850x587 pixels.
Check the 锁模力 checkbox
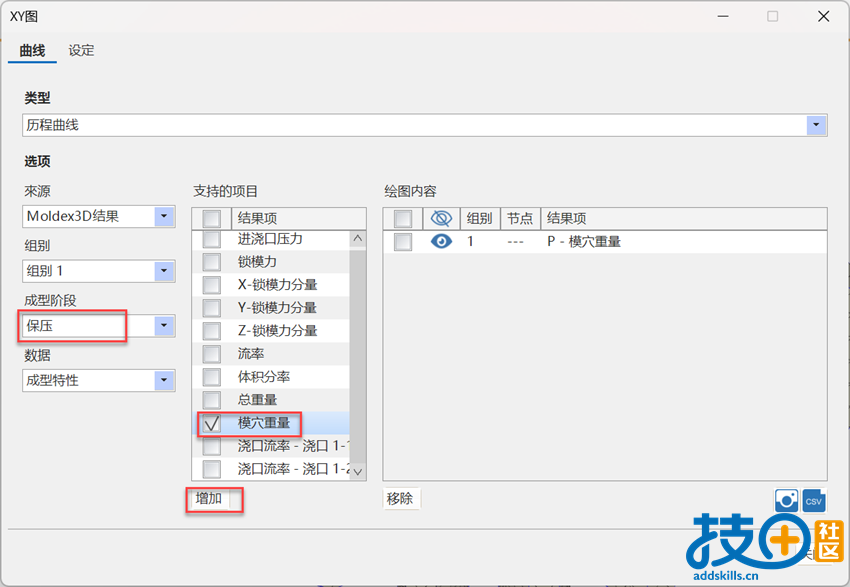coord(211,262)
